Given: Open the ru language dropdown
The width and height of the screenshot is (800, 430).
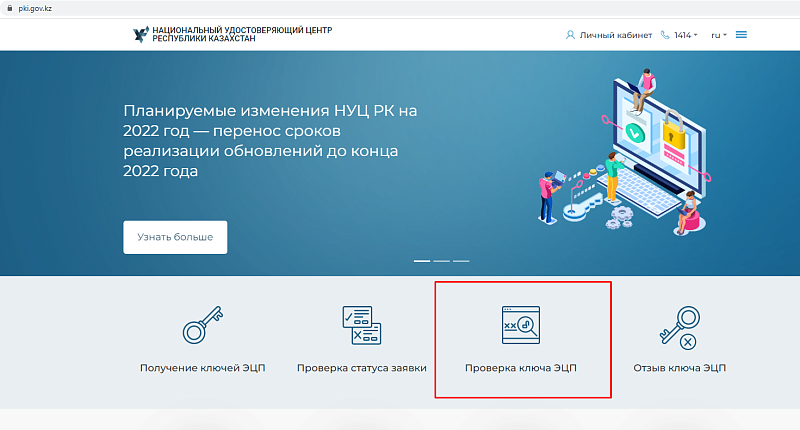Looking at the screenshot, I should coord(717,35).
